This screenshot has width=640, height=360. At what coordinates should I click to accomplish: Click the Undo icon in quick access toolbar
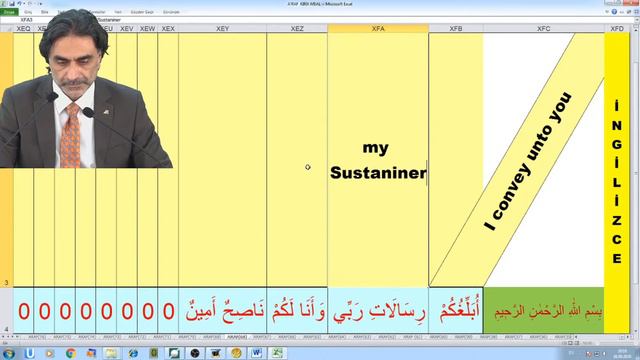(19, 4)
